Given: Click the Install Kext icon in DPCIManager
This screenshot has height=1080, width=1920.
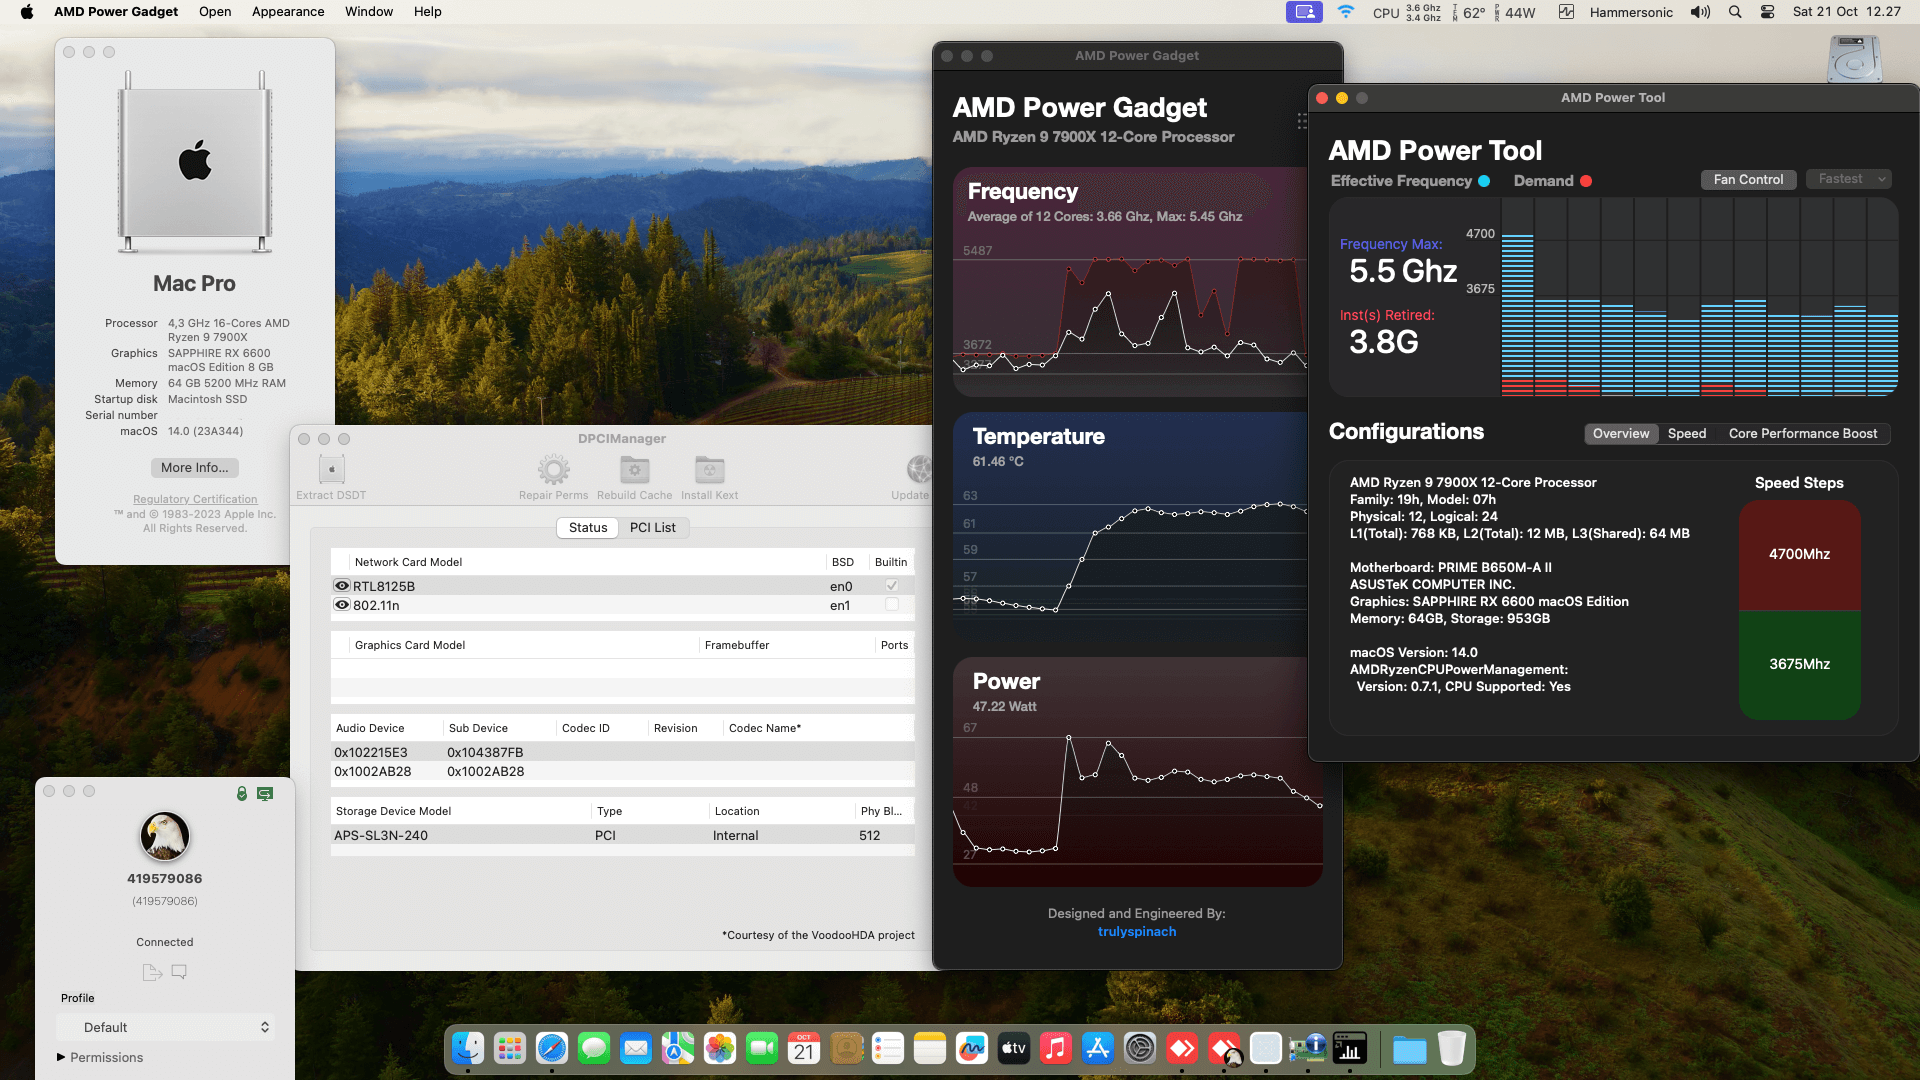Looking at the screenshot, I should (709, 470).
